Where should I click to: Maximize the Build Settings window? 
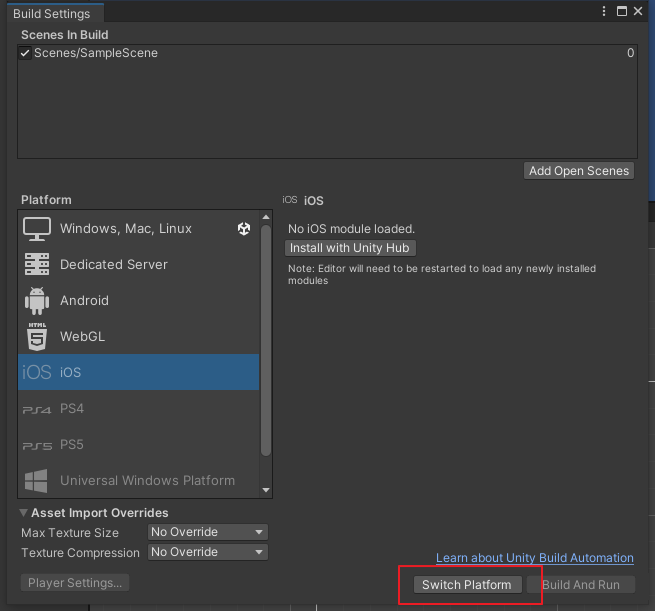click(x=622, y=11)
